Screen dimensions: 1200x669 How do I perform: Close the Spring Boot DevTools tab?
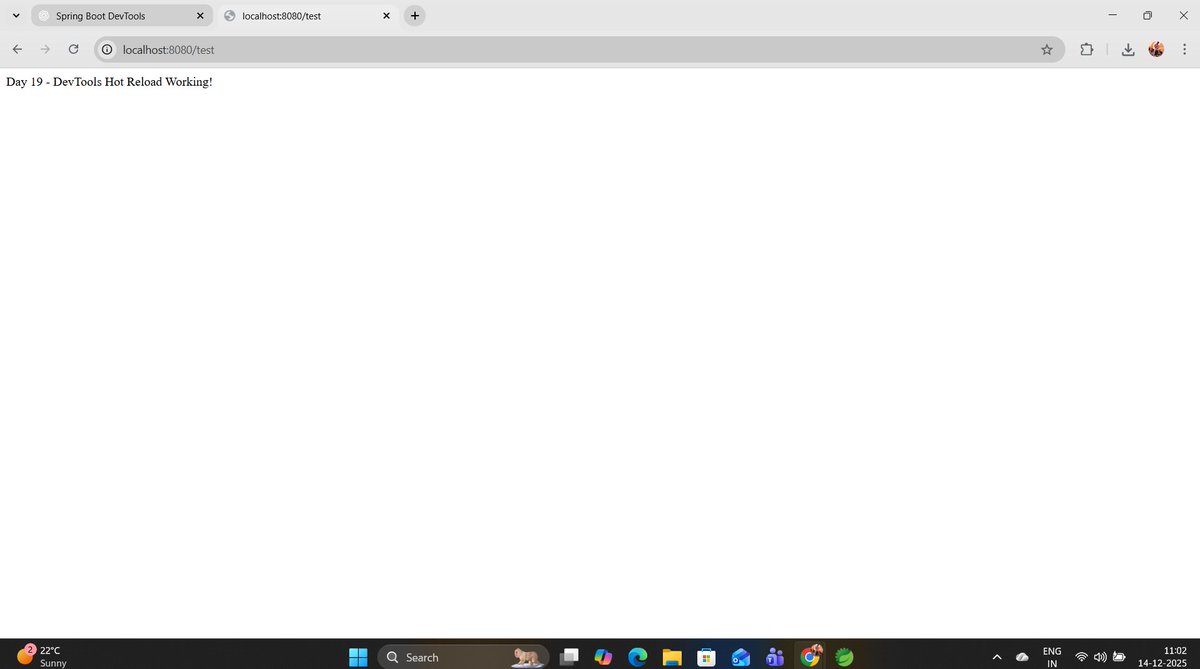(200, 16)
